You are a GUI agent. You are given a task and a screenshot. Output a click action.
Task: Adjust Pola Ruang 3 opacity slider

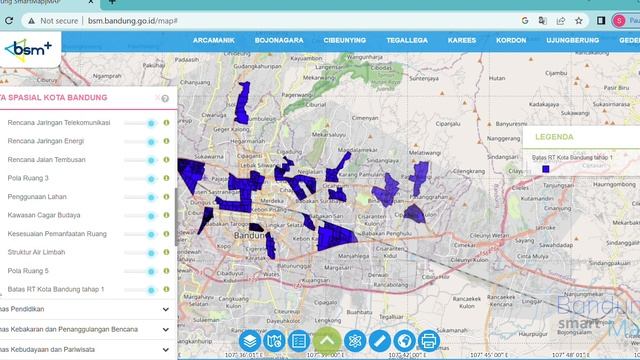[140, 179]
